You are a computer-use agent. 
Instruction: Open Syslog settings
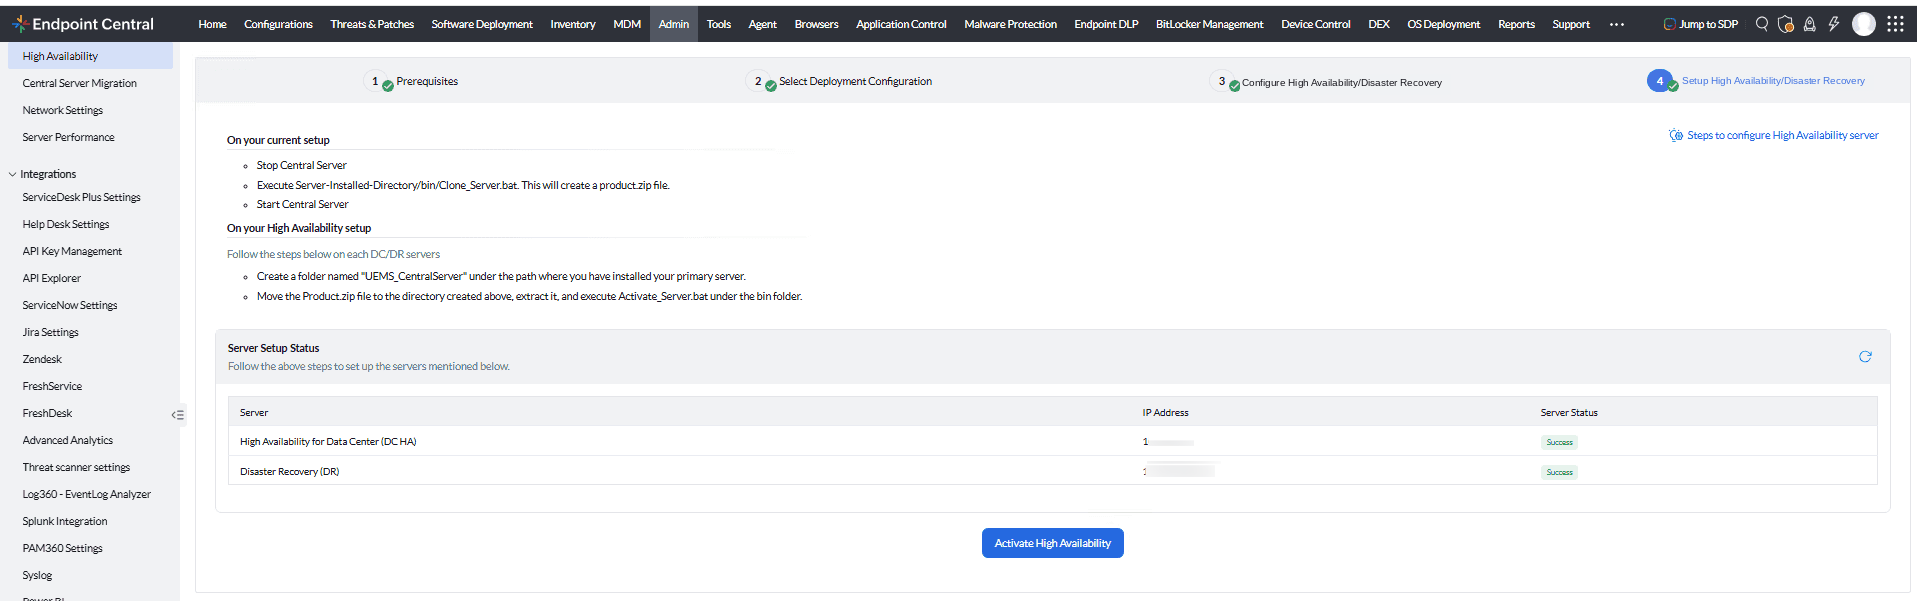37,575
